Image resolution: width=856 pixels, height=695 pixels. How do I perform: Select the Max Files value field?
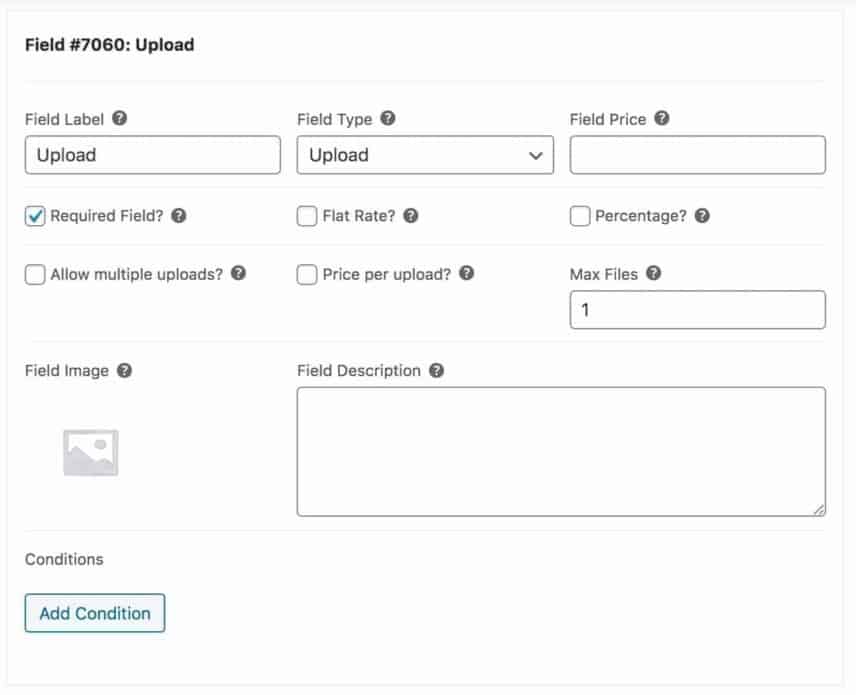tap(697, 309)
